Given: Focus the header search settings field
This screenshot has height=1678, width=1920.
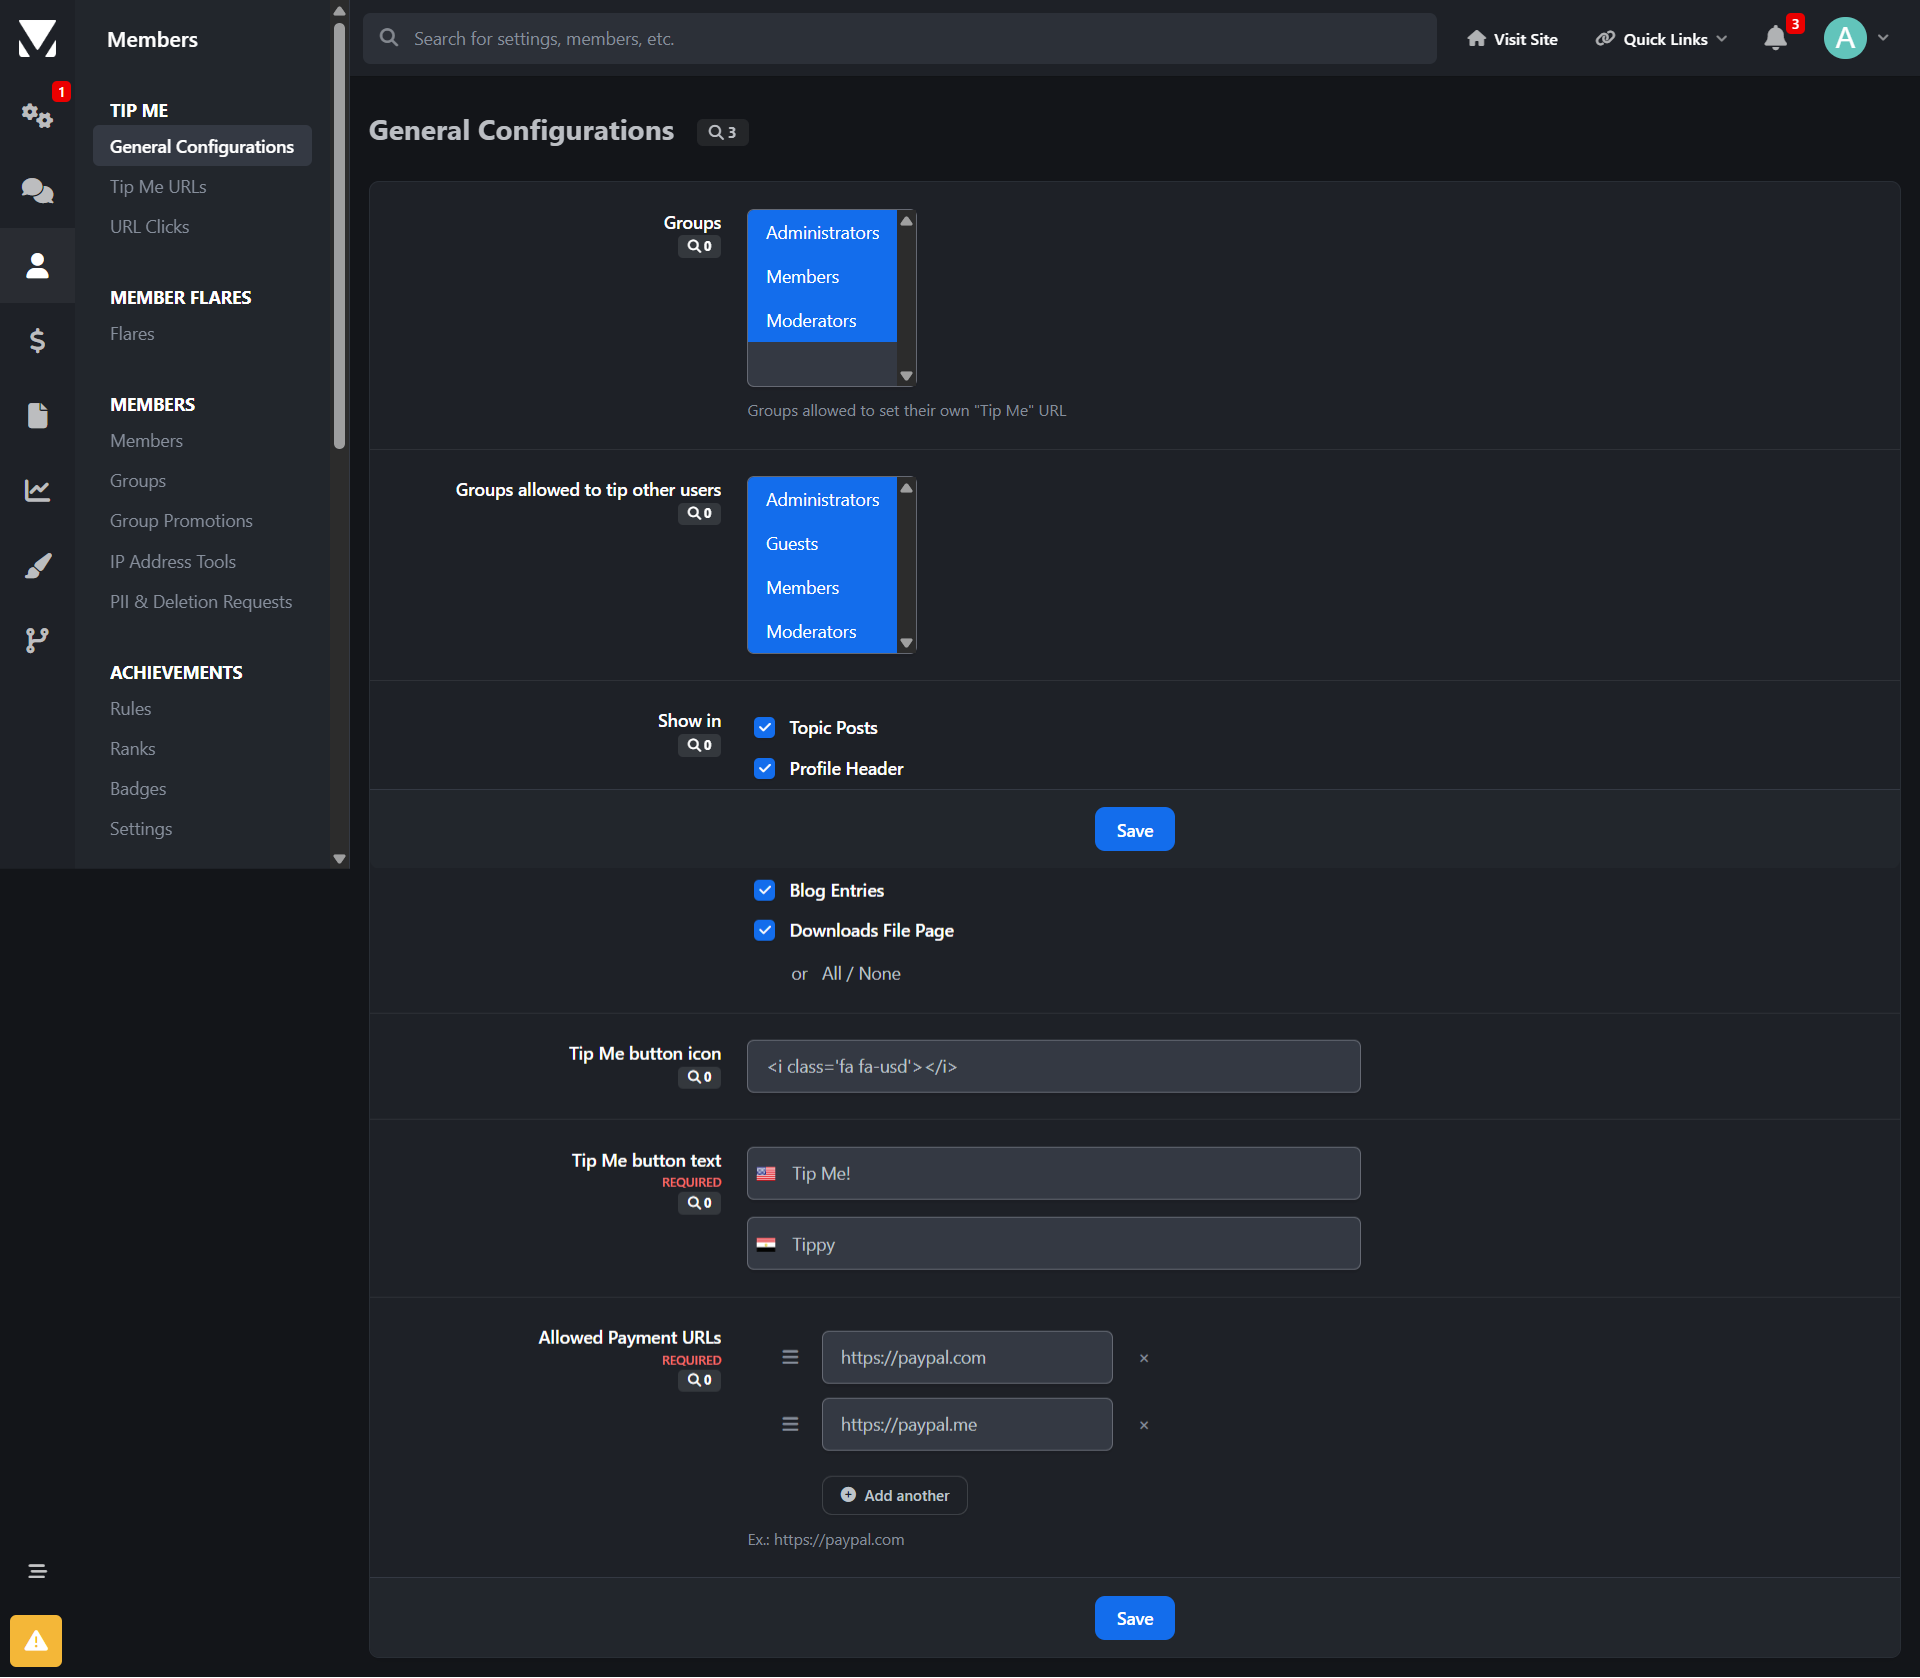Looking at the screenshot, I should [900, 38].
